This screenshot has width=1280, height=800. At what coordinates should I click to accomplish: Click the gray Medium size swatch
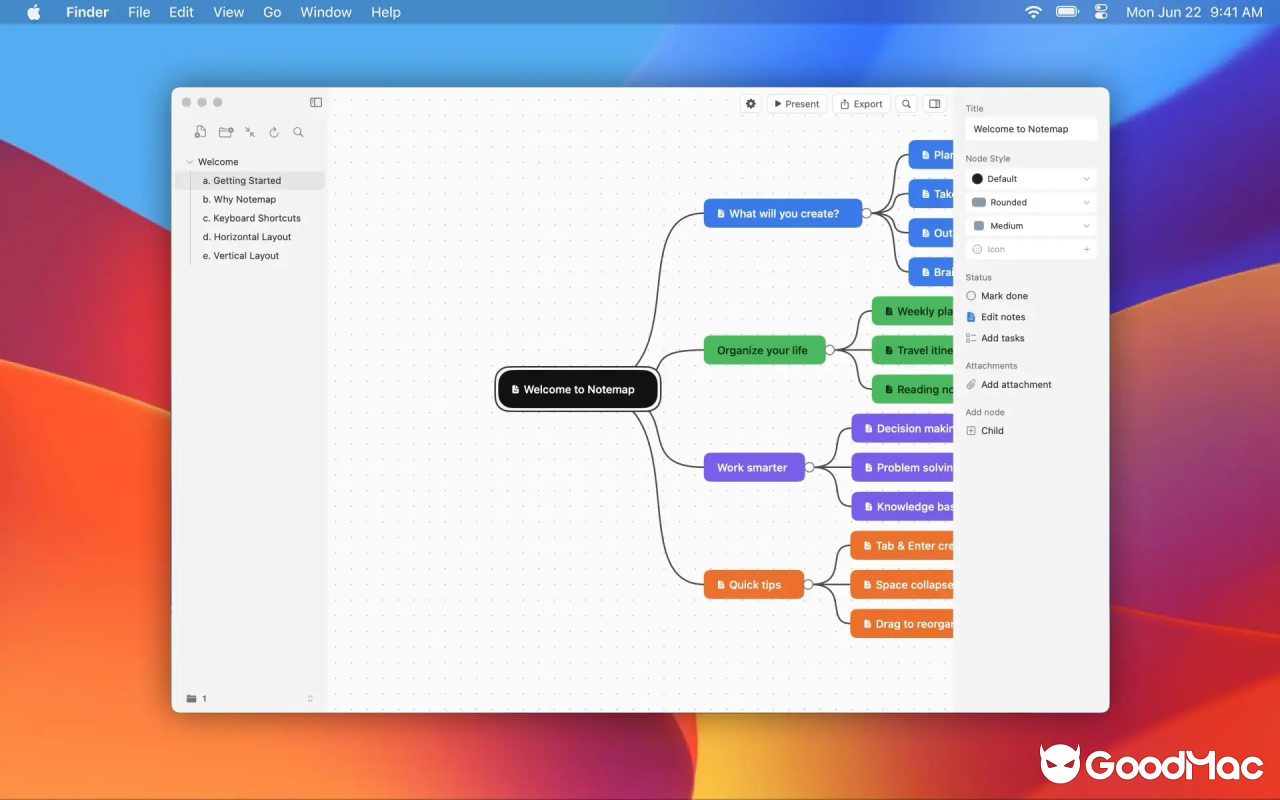[x=979, y=226]
